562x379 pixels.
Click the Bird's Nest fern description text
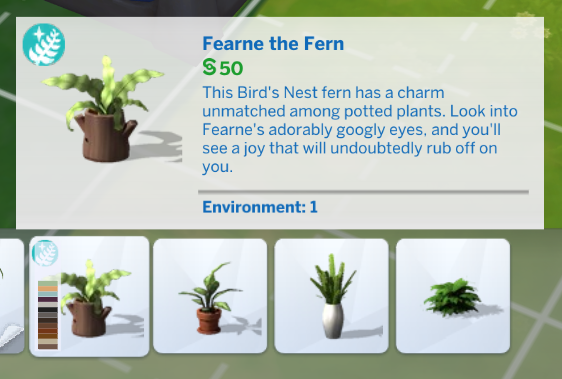(360, 129)
